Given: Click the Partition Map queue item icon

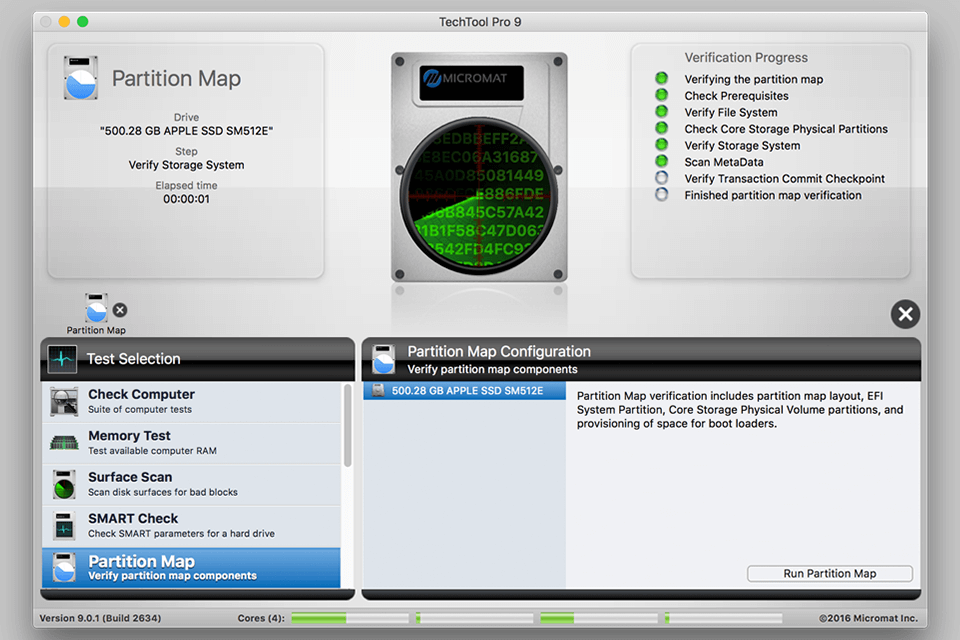Looking at the screenshot, I should (96, 308).
